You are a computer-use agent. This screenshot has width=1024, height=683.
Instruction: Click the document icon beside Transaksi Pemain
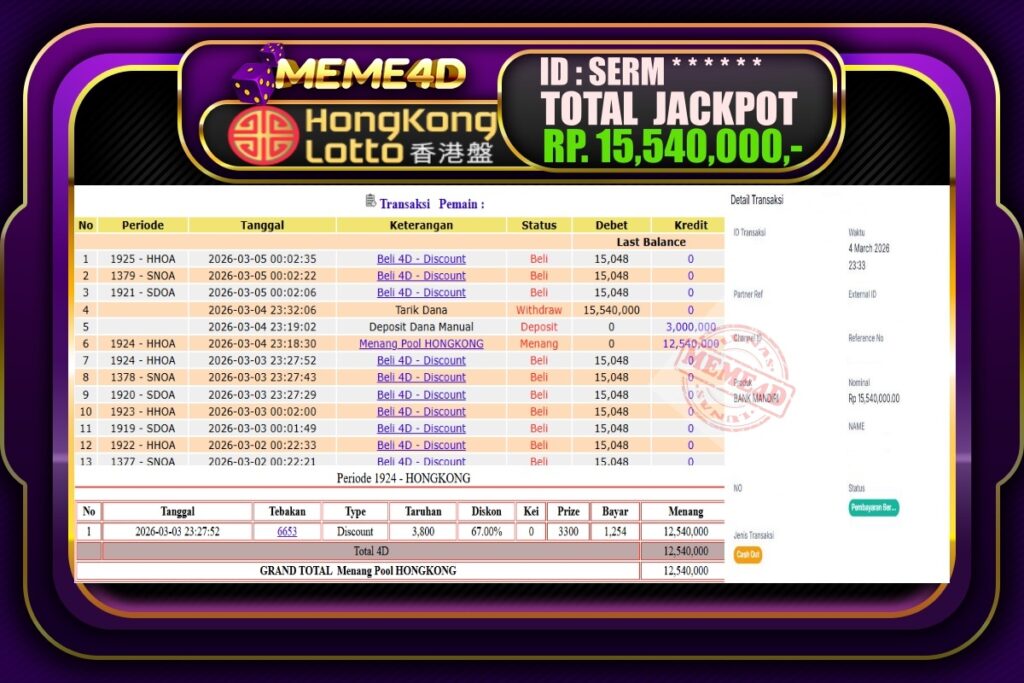[x=371, y=202]
